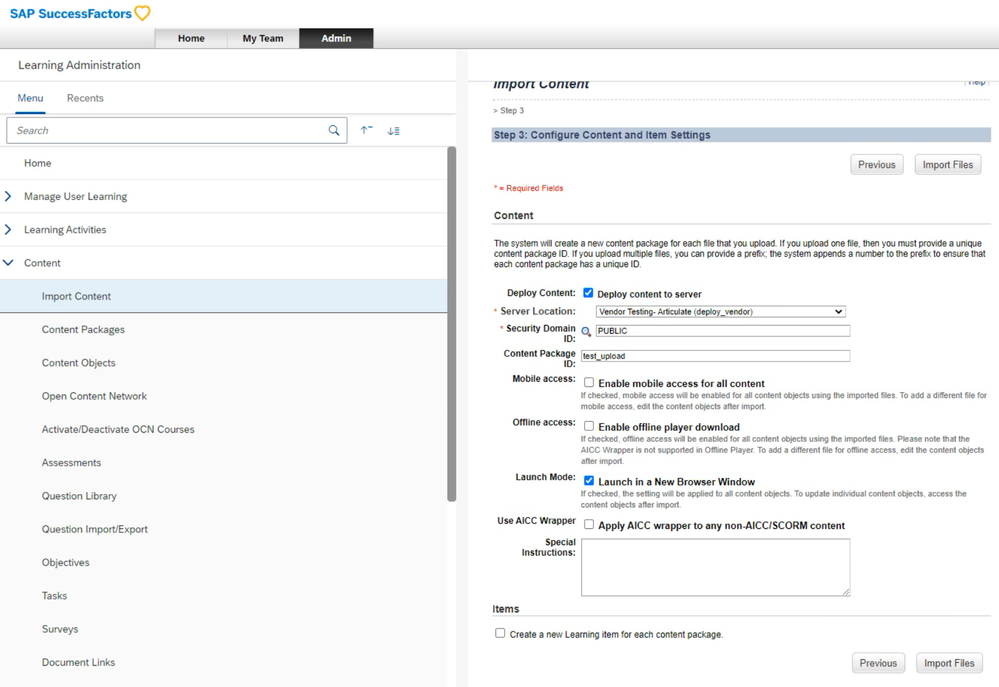Open the My Team tab
Viewport: 999px width, 687px height.
263,38
